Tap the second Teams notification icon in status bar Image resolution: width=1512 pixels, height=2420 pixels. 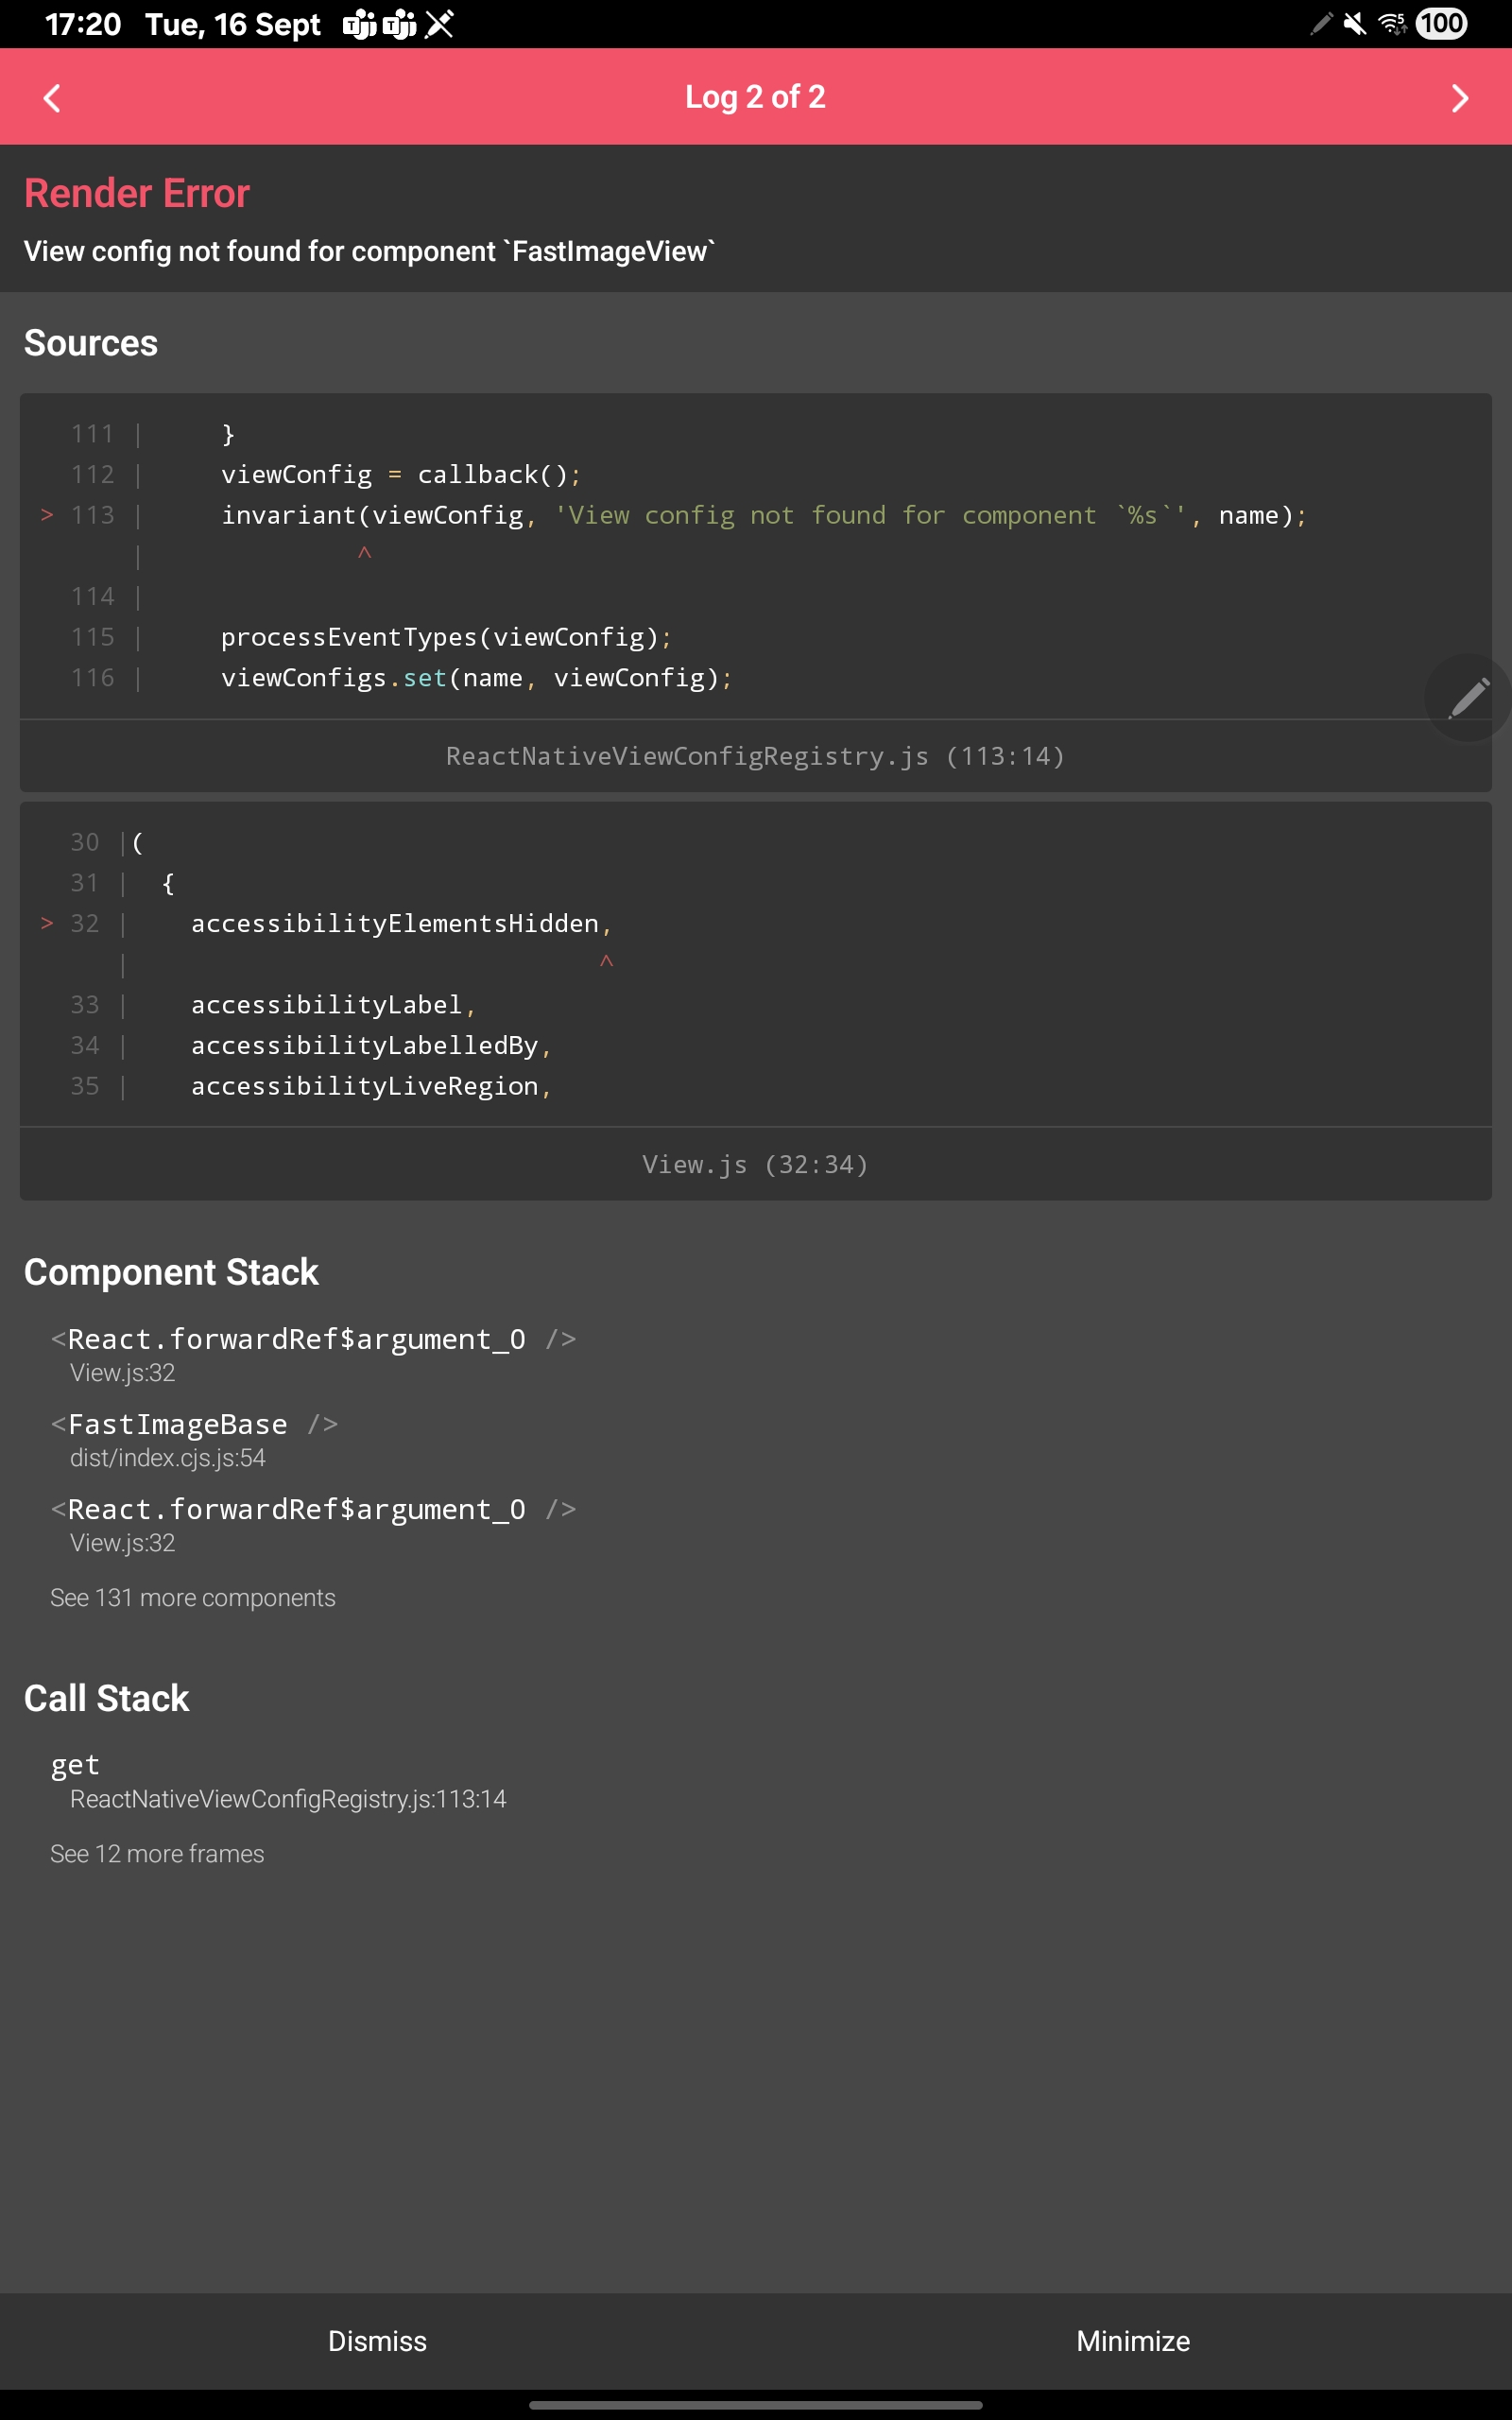click(x=399, y=24)
